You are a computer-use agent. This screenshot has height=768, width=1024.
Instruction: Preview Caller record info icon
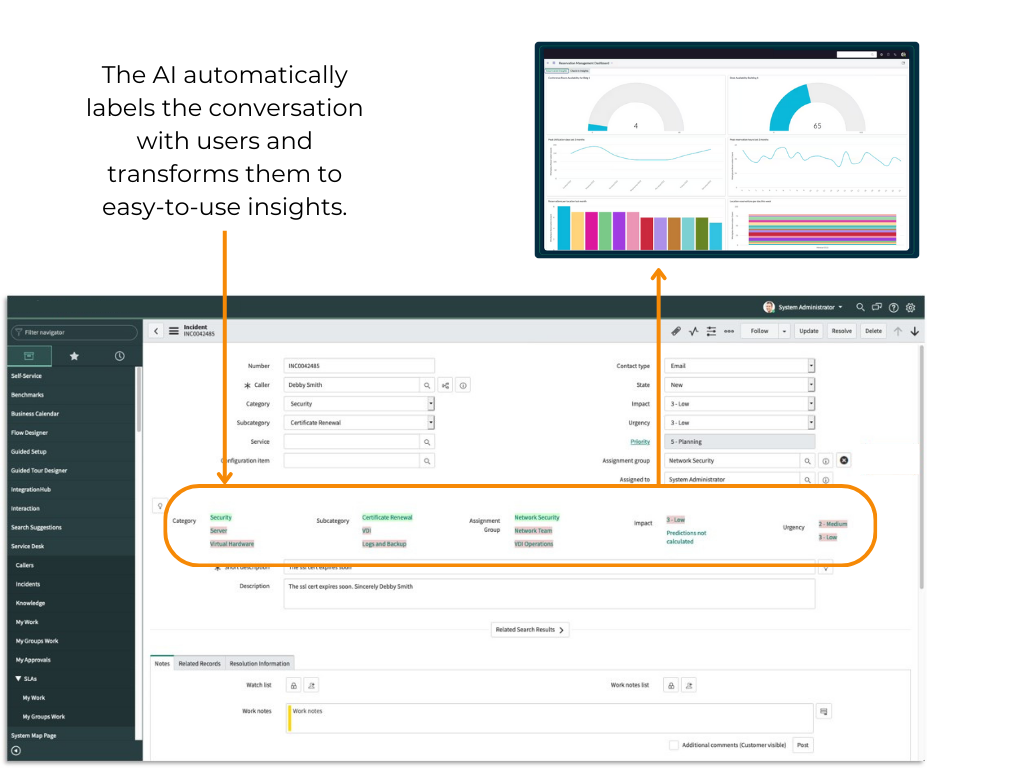[463, 385]
